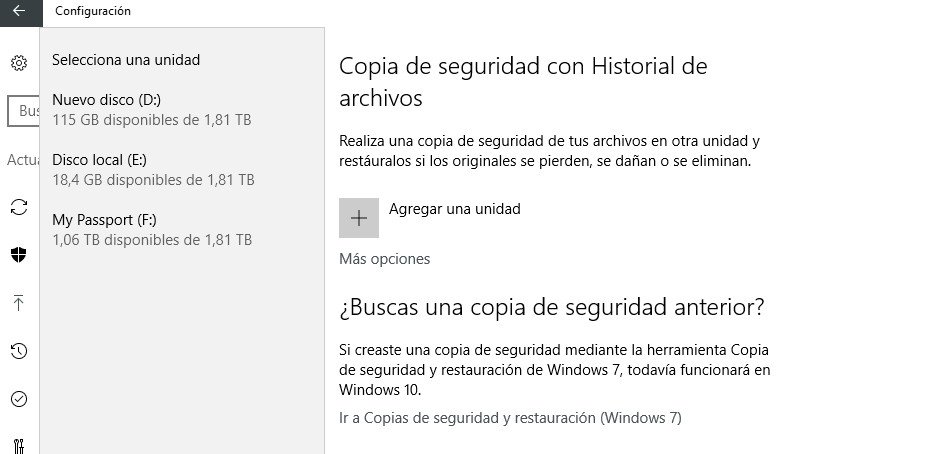Open the Recovery history clock icon

pos(19,351)
